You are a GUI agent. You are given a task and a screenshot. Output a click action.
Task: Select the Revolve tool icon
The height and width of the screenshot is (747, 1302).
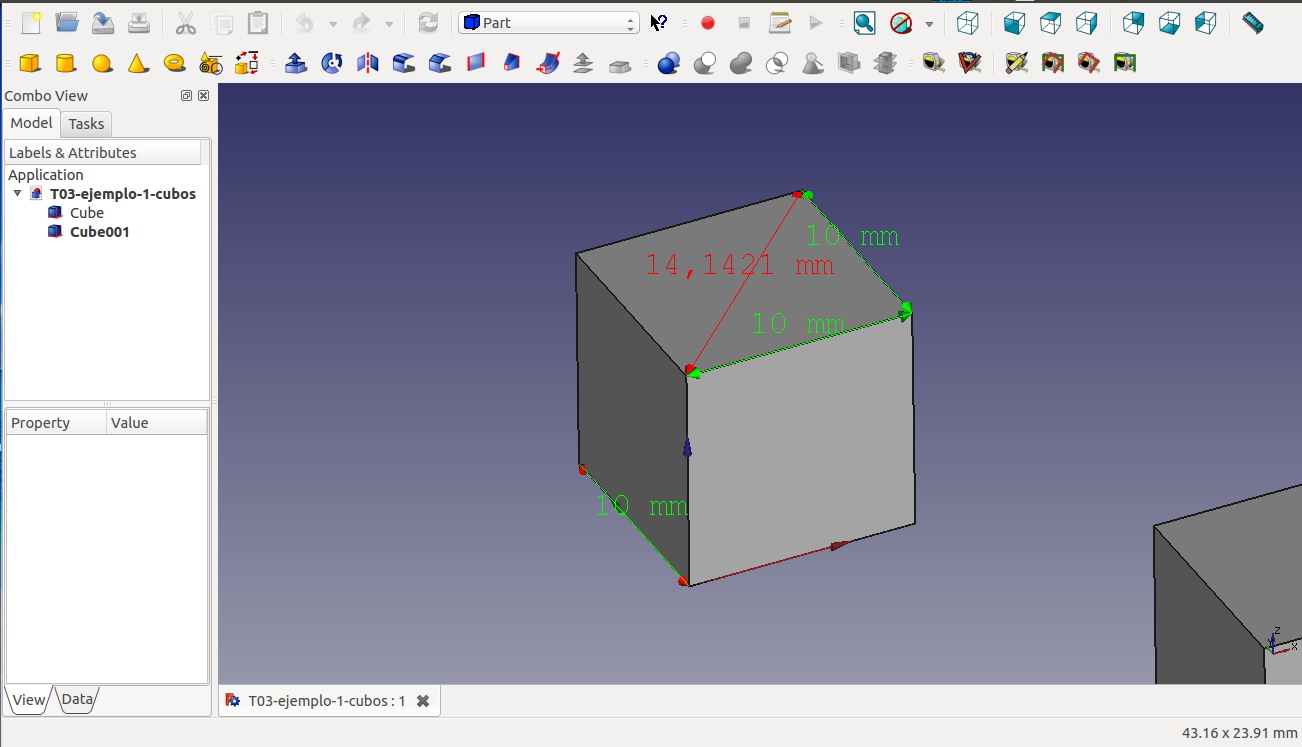point(332,64)
